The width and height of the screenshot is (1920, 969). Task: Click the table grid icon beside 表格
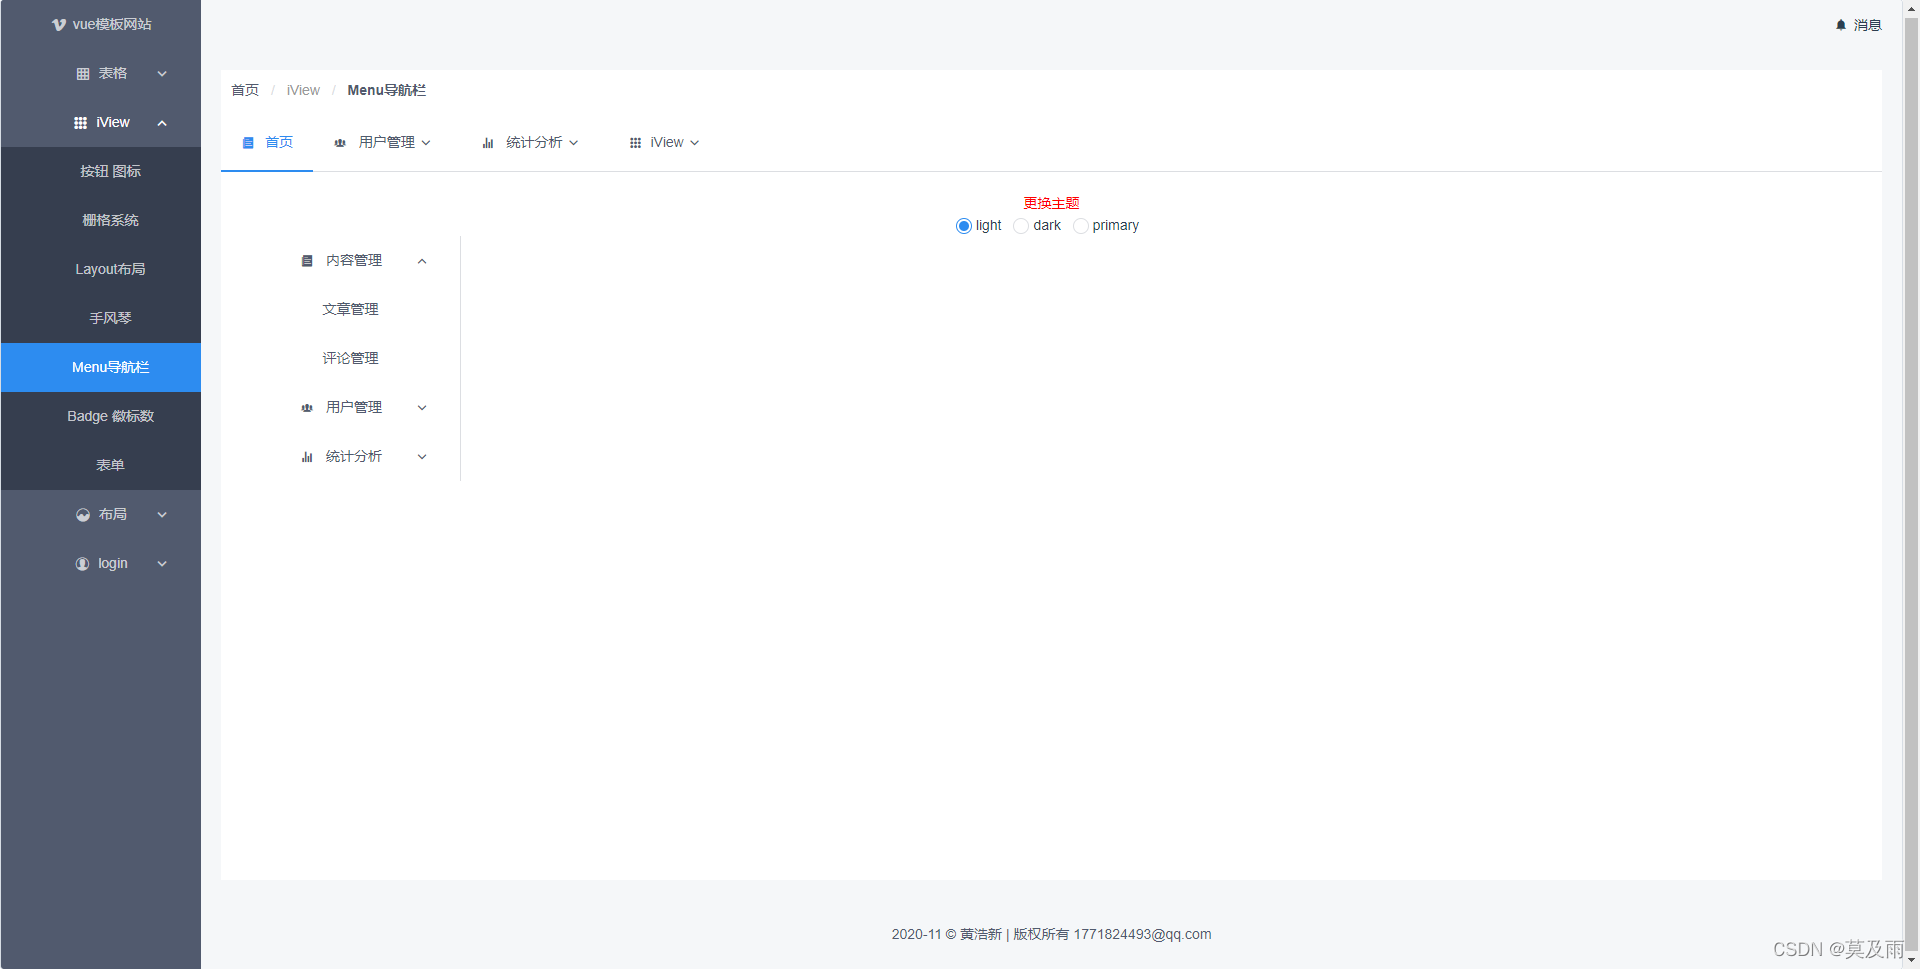[83, 74]
